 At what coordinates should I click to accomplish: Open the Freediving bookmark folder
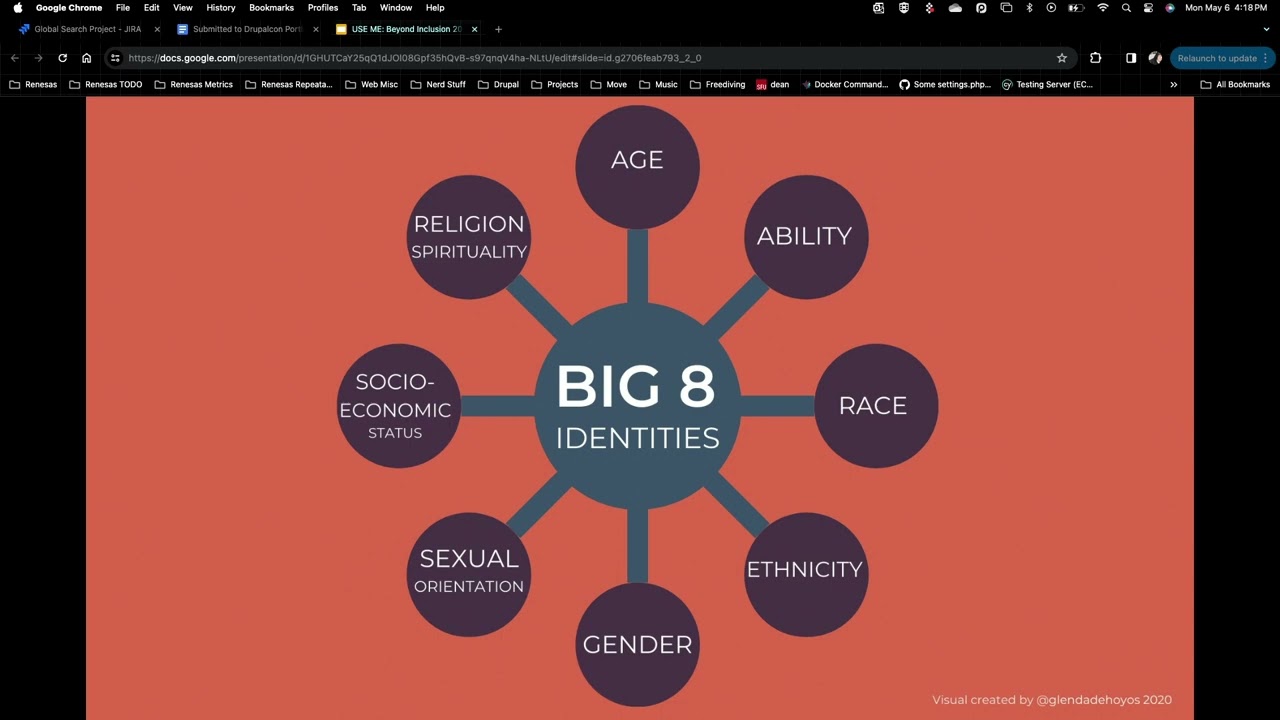[x=717, y=85]
